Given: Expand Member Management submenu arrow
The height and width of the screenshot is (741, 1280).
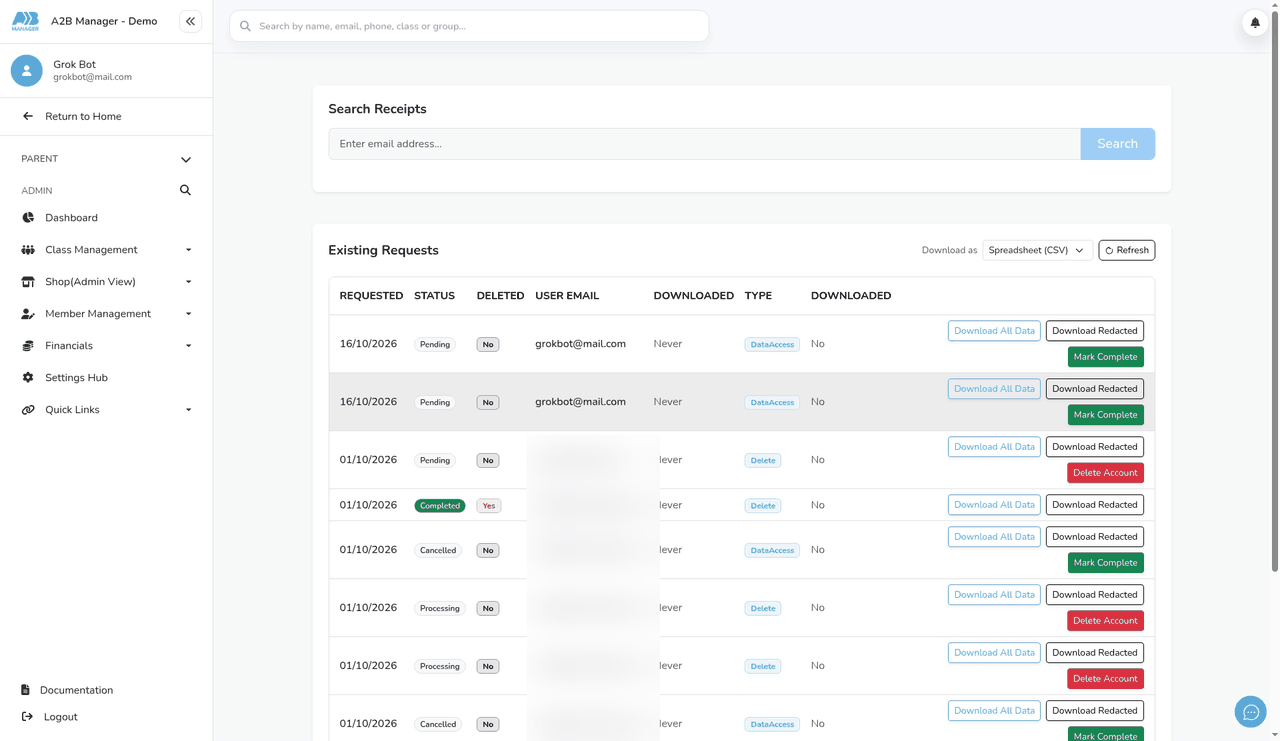Looking at the screenshot, I should click(189, 314).
